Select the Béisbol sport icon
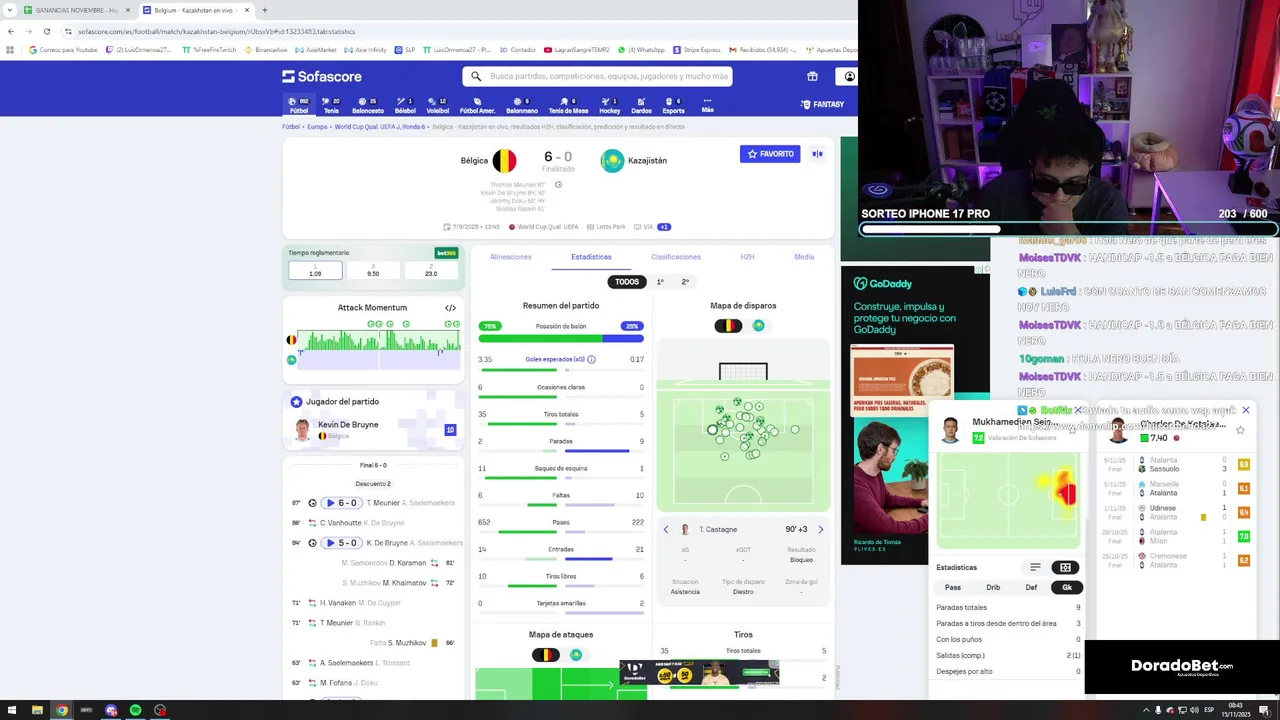The image size is (1280, 720). coord(405,105)
